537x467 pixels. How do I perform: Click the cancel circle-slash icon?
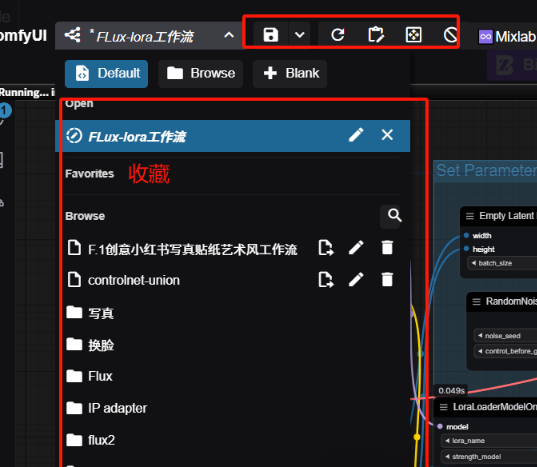451,35
